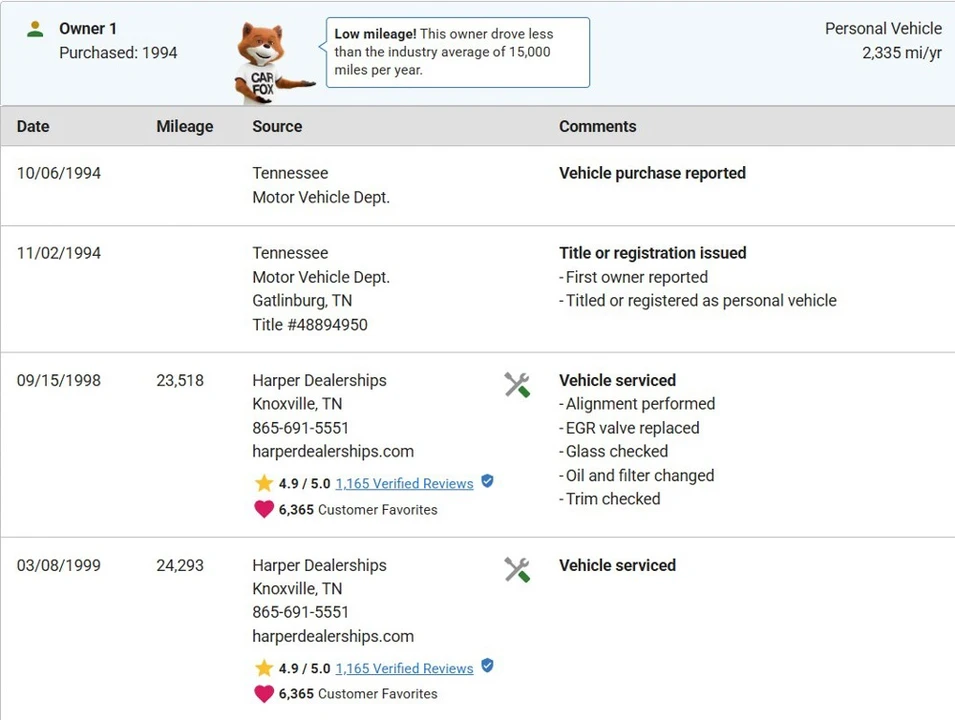This screenshot has height=720, width=955.
Task: Click the Mileage column header
Action: (185, 126)
